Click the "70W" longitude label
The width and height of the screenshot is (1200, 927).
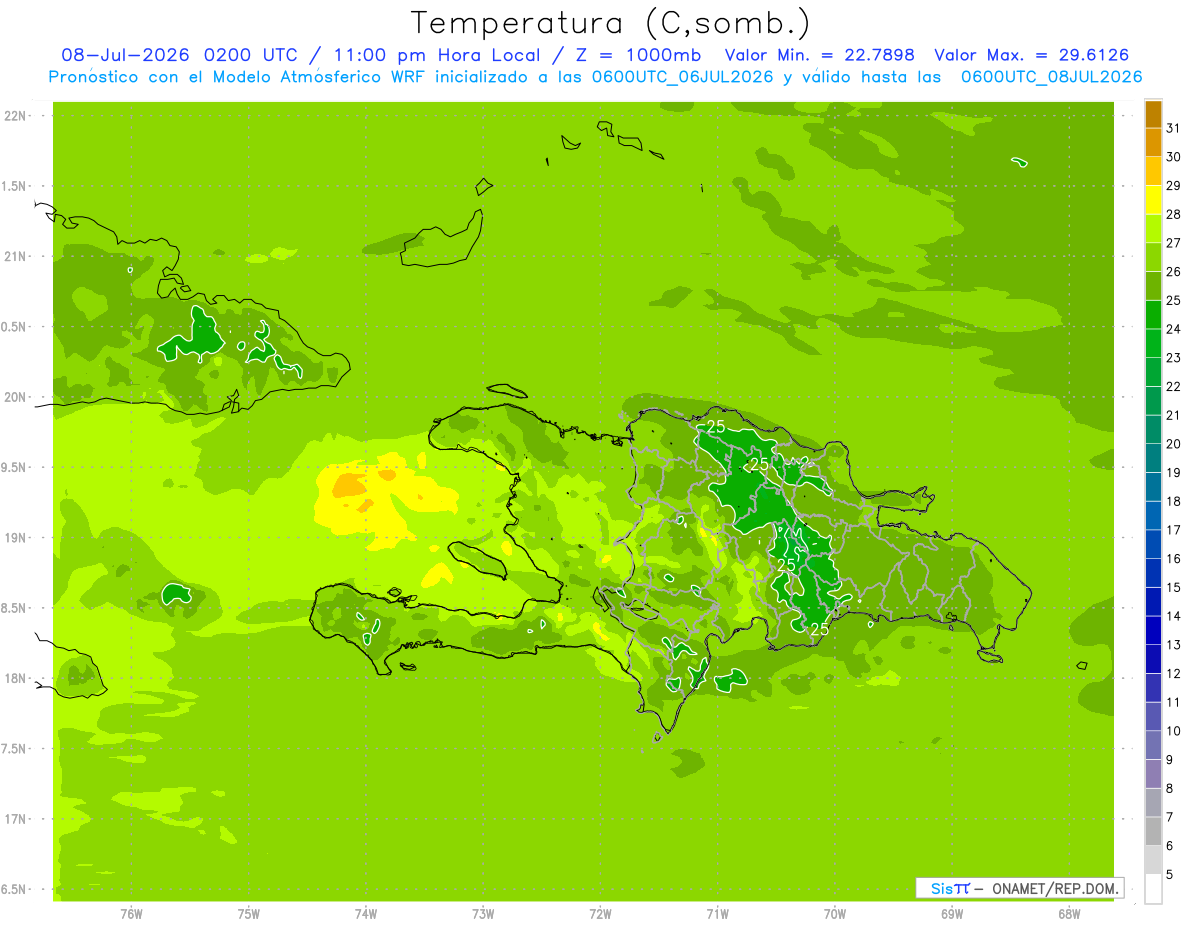coord(834,913)
